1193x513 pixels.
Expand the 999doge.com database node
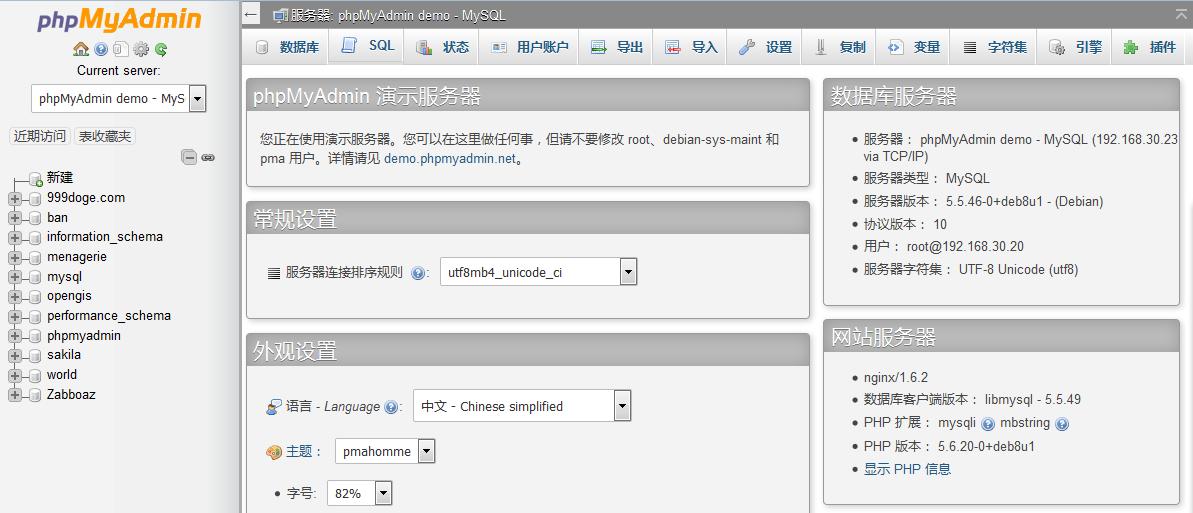14,198
